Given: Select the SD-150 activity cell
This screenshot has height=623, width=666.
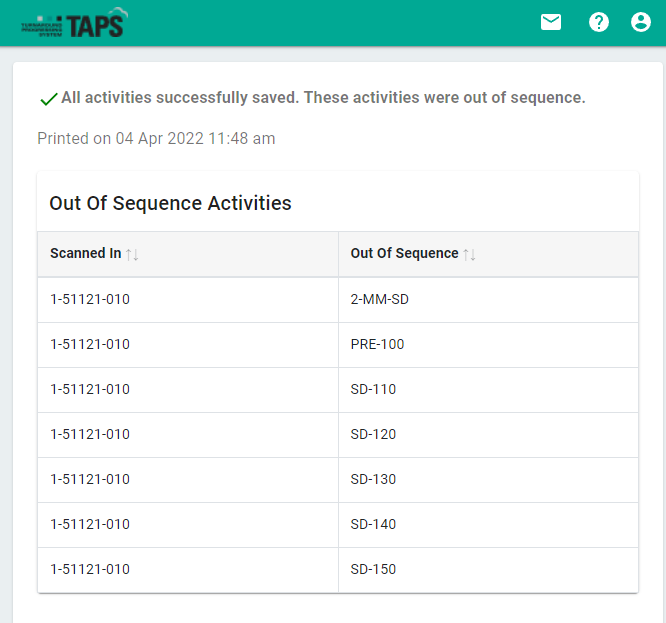Looking at the screenshot, I should click(x=373, y=569).
